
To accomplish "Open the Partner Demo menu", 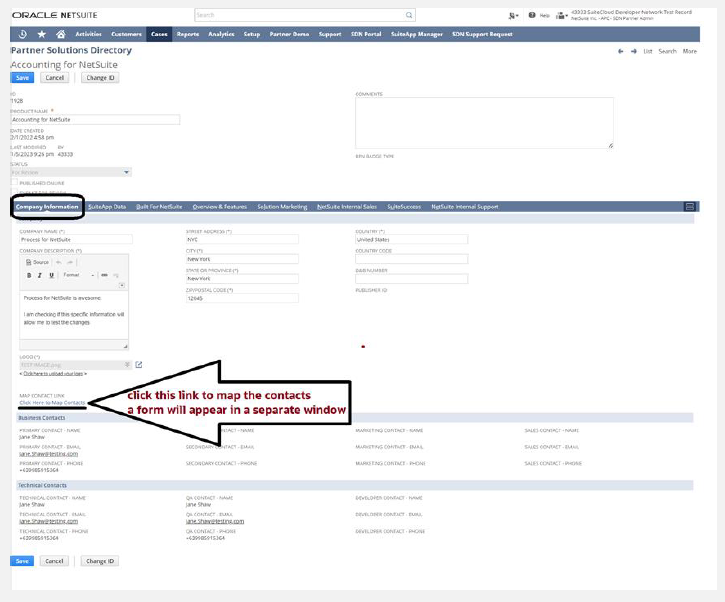I will click(289, 34).
